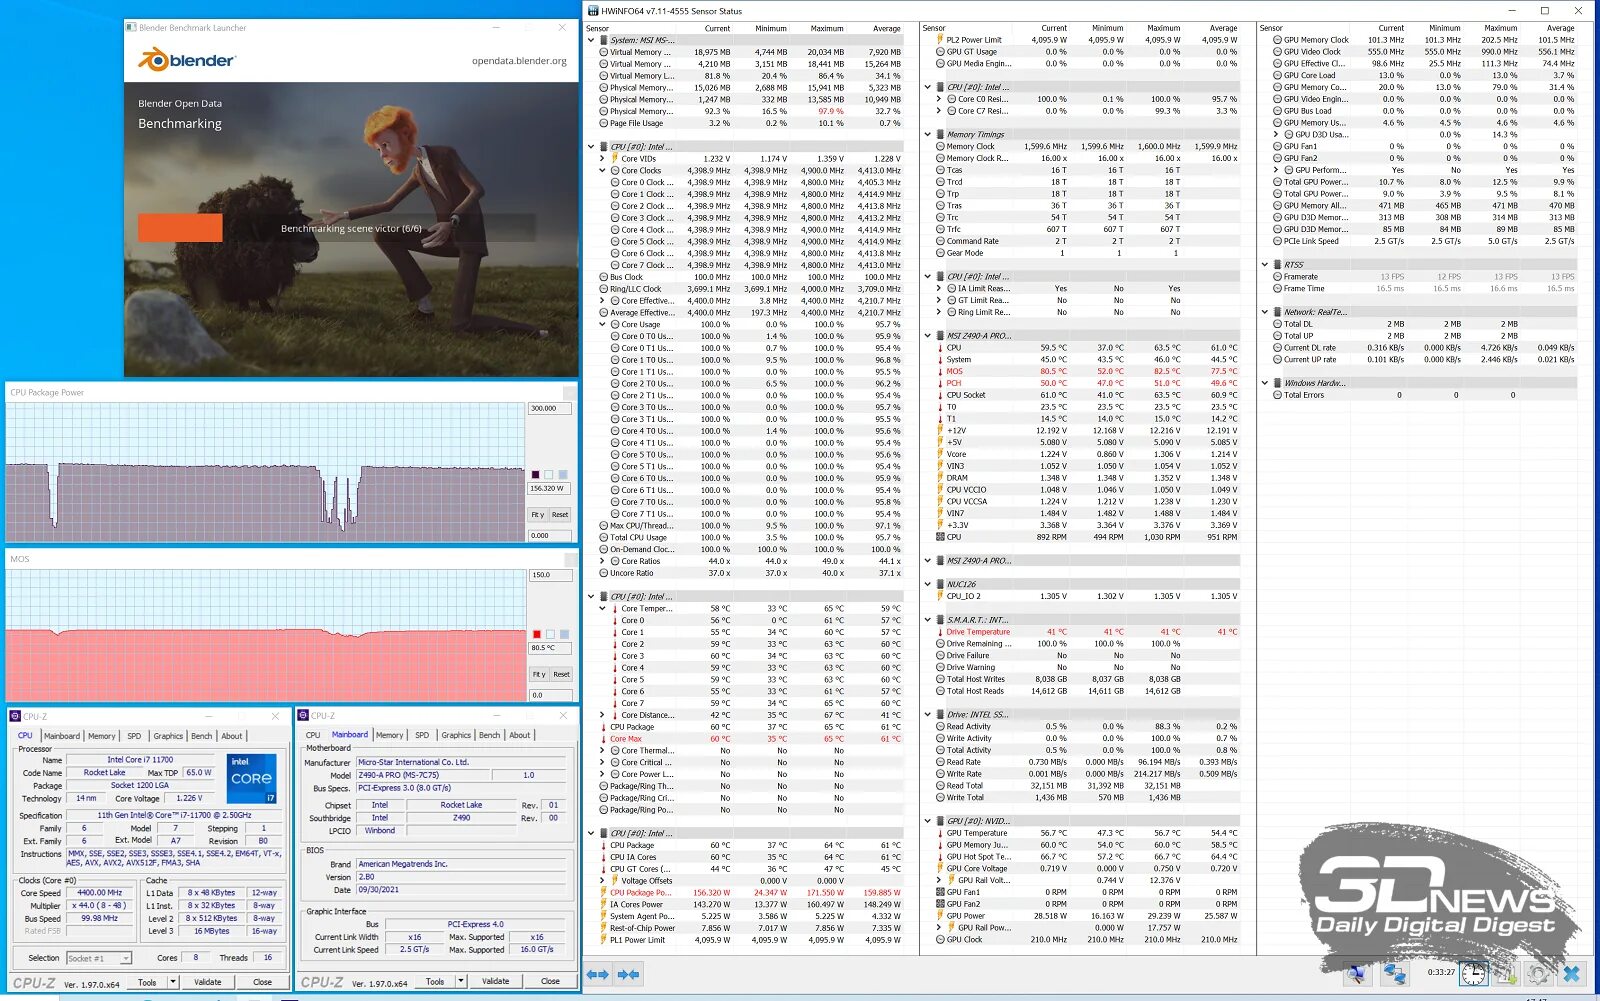Click Fit y on CPU Package Power graph

[538, 515]
